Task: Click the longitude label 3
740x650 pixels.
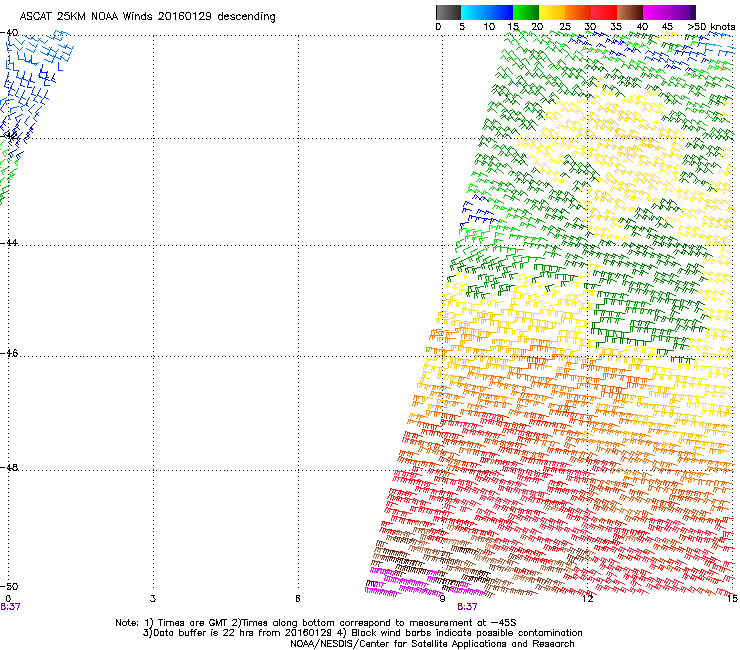Action: pos(153,599)
